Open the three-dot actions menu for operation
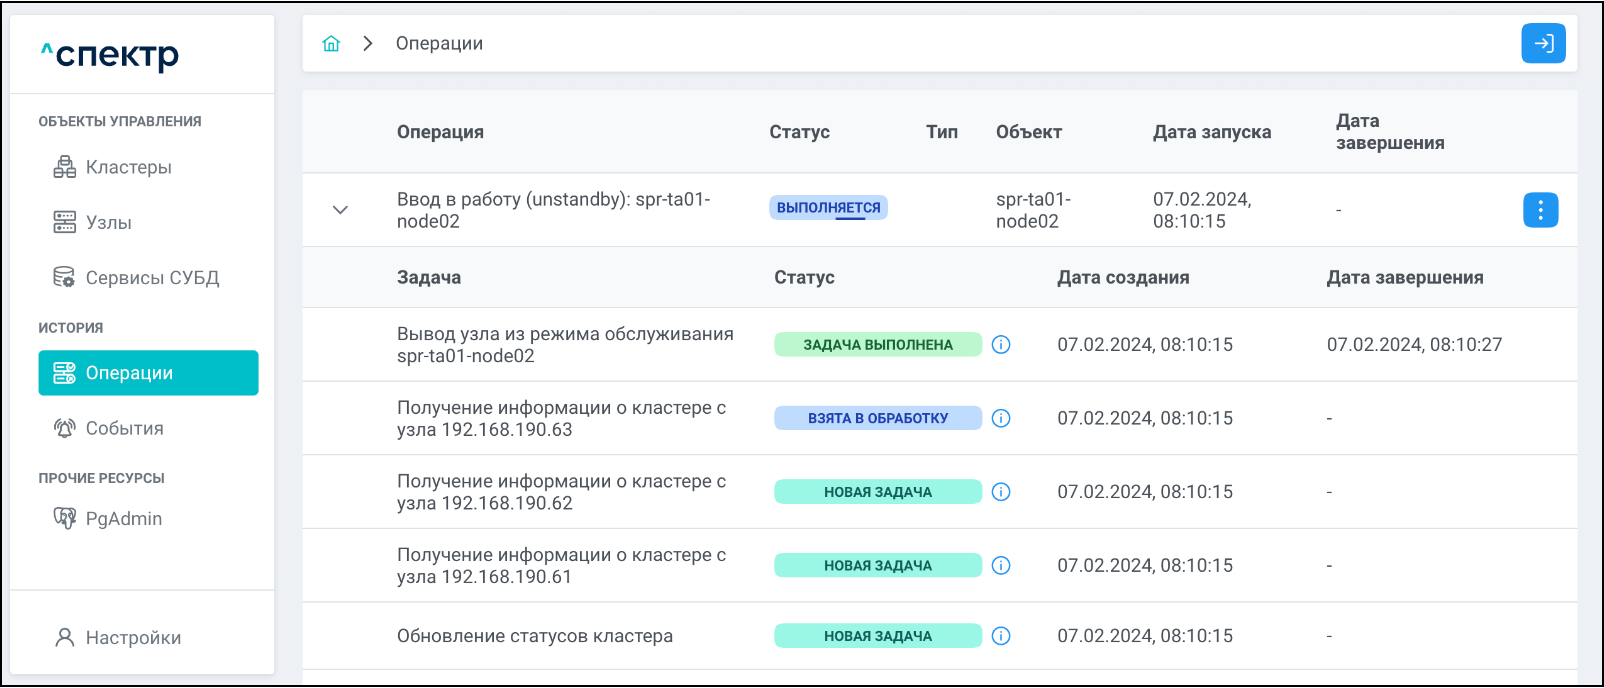The width and height of the screenshot is (1604, 688). pos(1540,210)
